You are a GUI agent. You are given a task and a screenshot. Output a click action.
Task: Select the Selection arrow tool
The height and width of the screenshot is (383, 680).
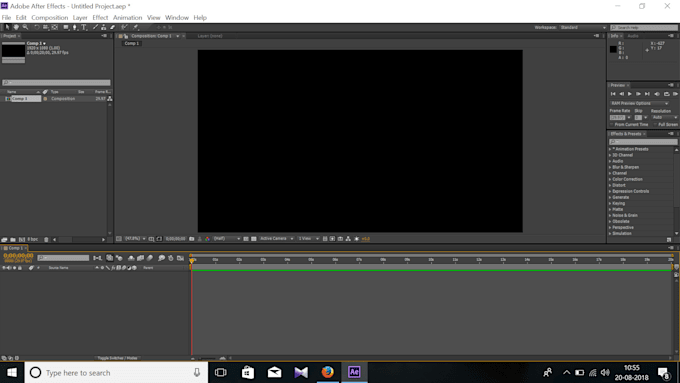pos(7,27)
